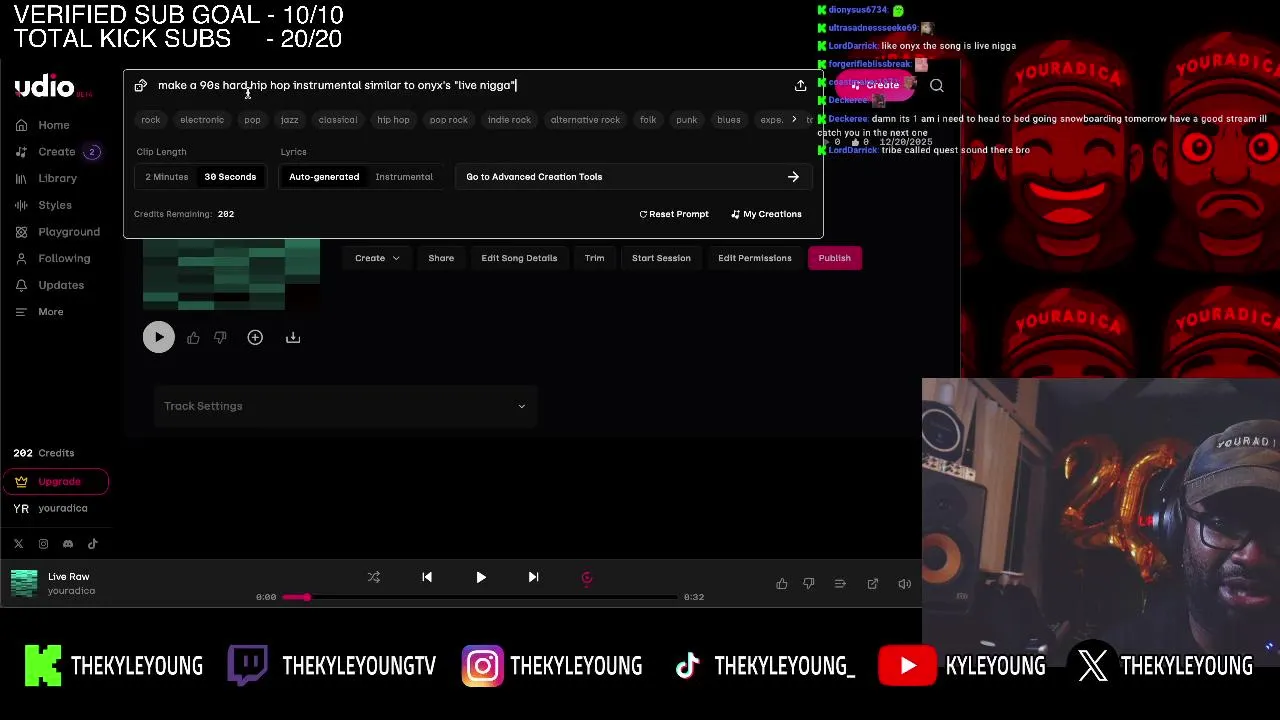Open My Creations
Viewport: 1280px width, 720px height.
click(x=766, y=214)
